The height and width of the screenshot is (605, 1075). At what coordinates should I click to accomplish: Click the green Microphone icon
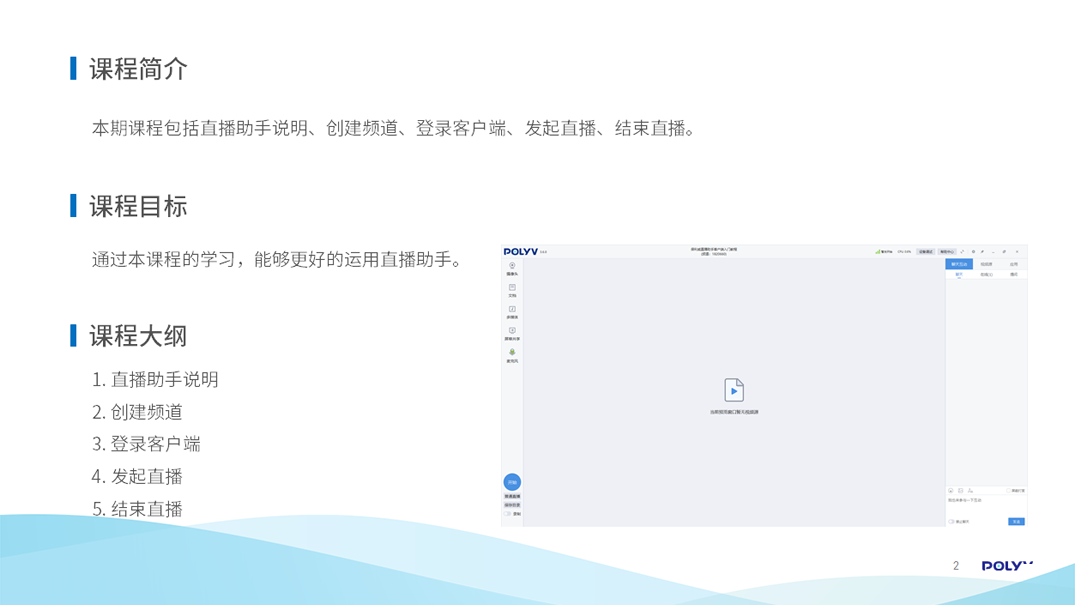[x=512, y=354]
